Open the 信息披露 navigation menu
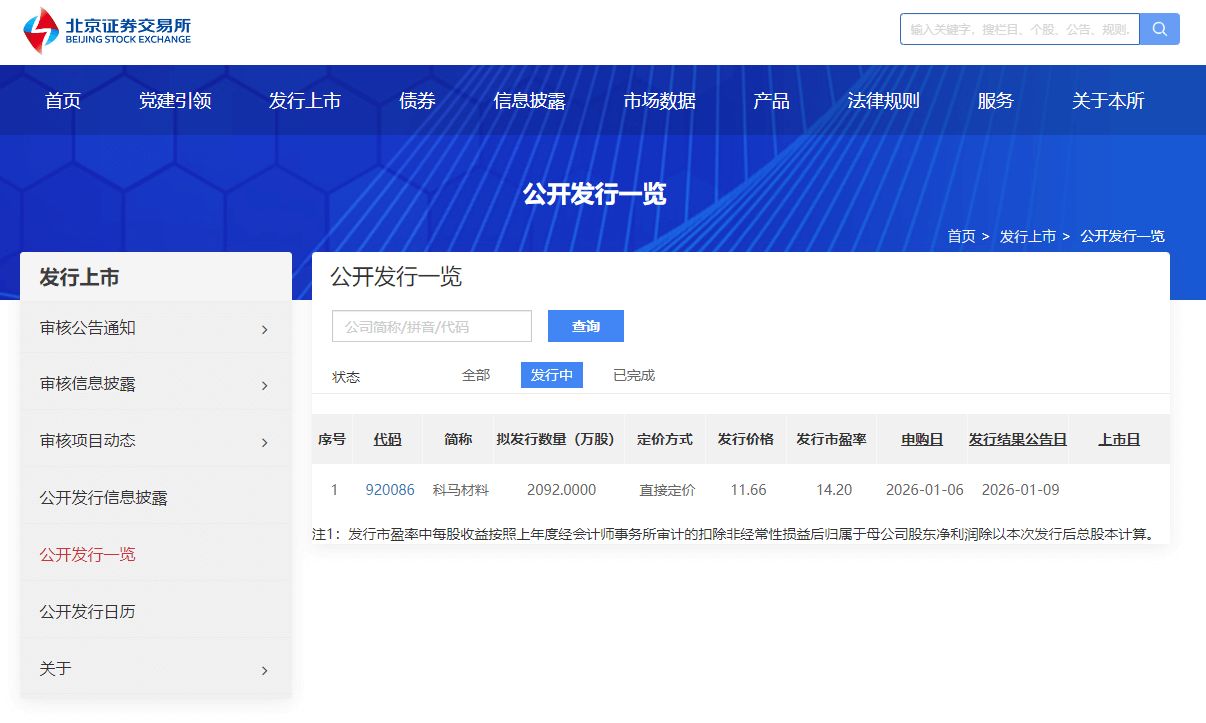 pos(529,101)
